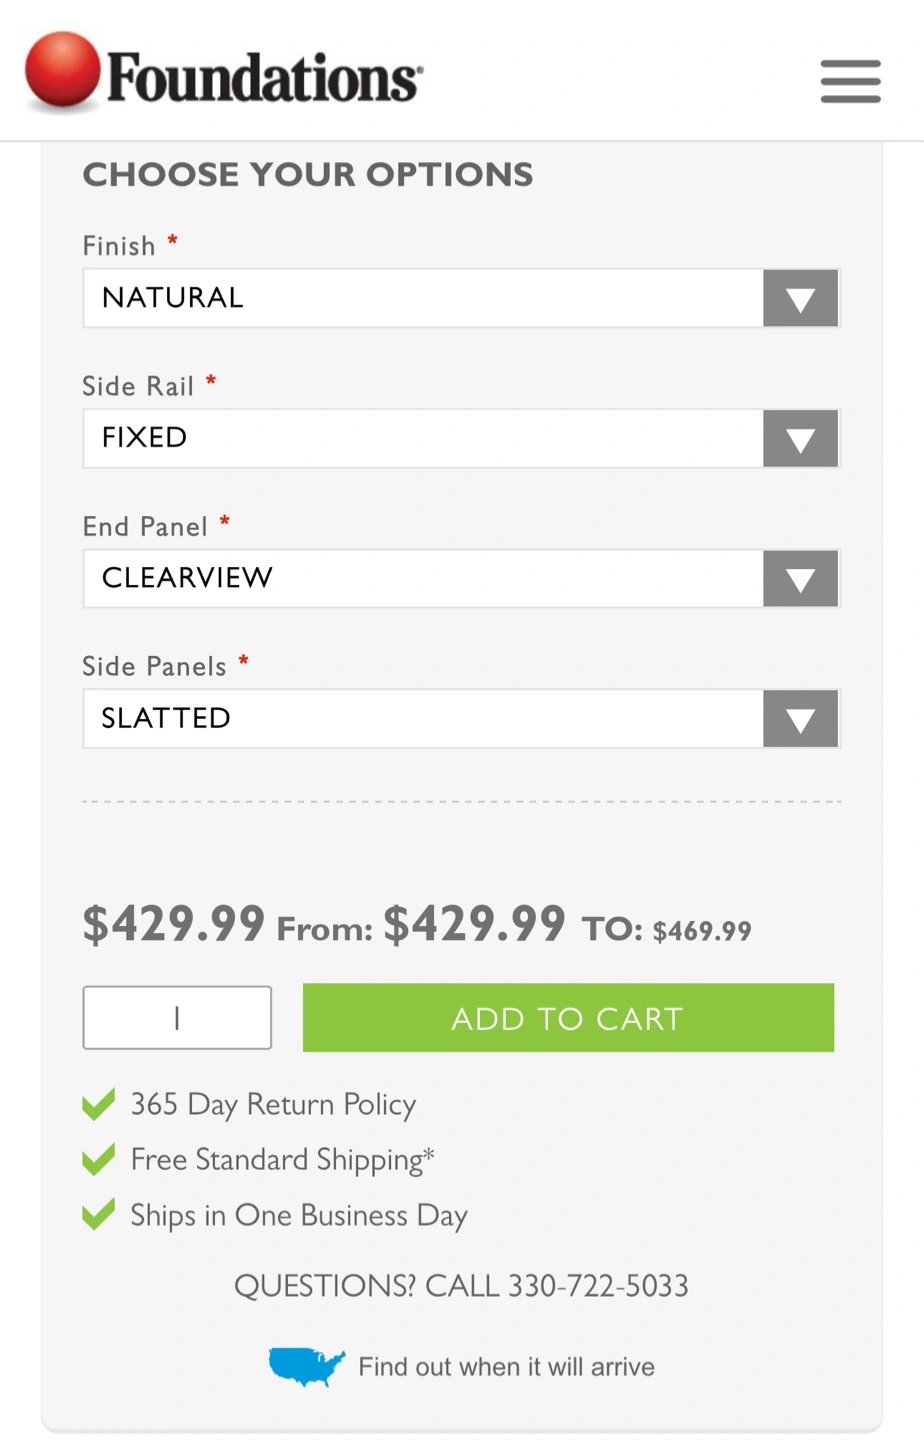
Task: Call the 330-722-5033 questions number
Action: [461, 1286]
